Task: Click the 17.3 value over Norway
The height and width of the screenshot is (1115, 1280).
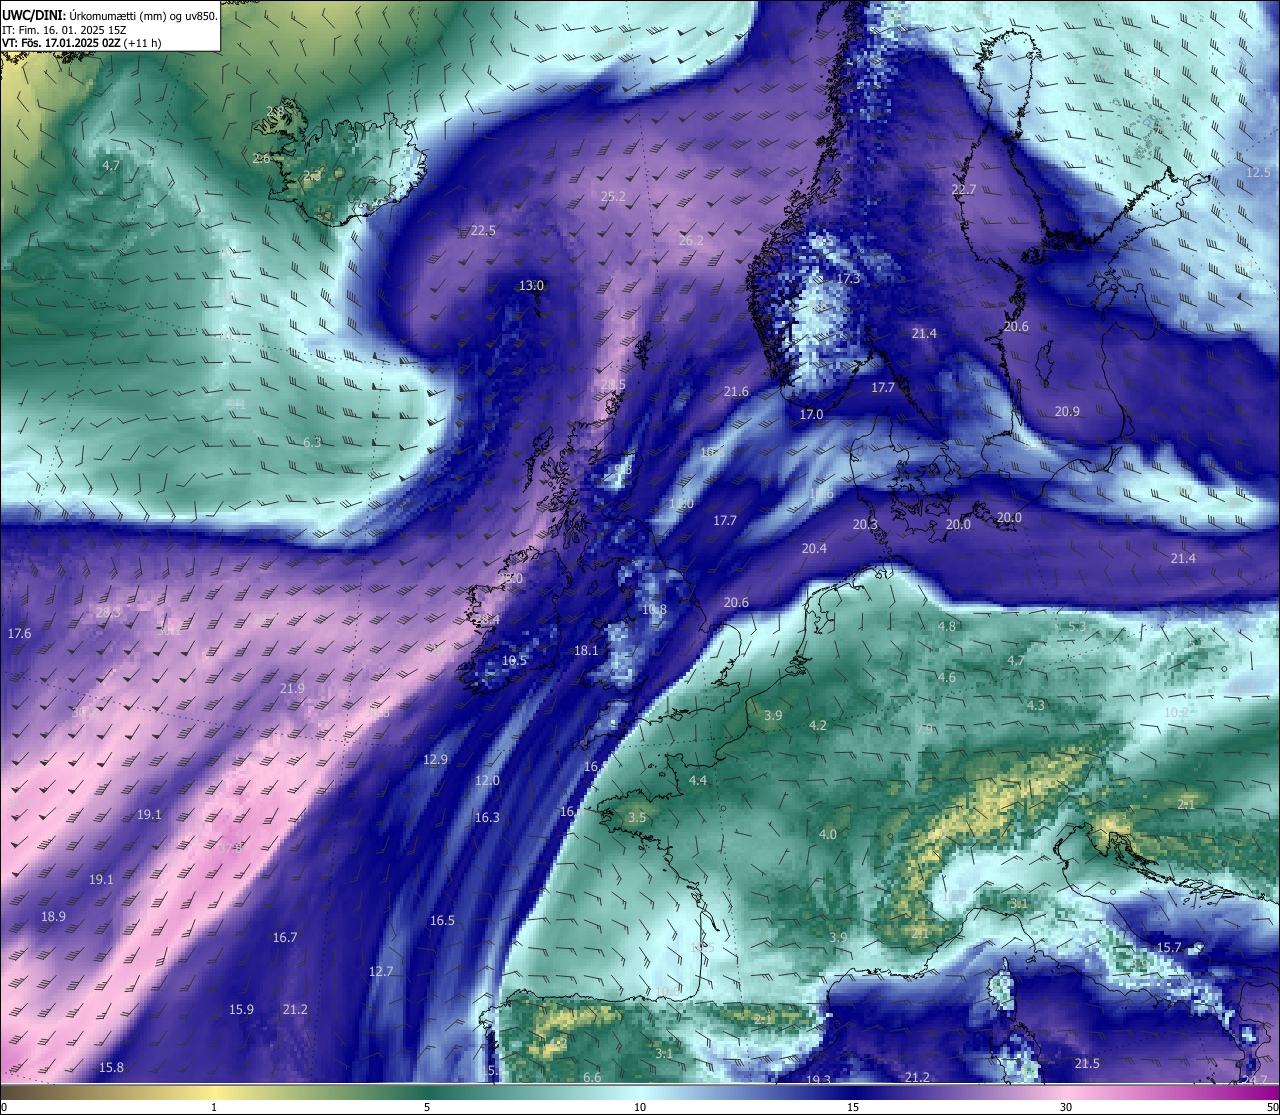Action: point(848,279)
